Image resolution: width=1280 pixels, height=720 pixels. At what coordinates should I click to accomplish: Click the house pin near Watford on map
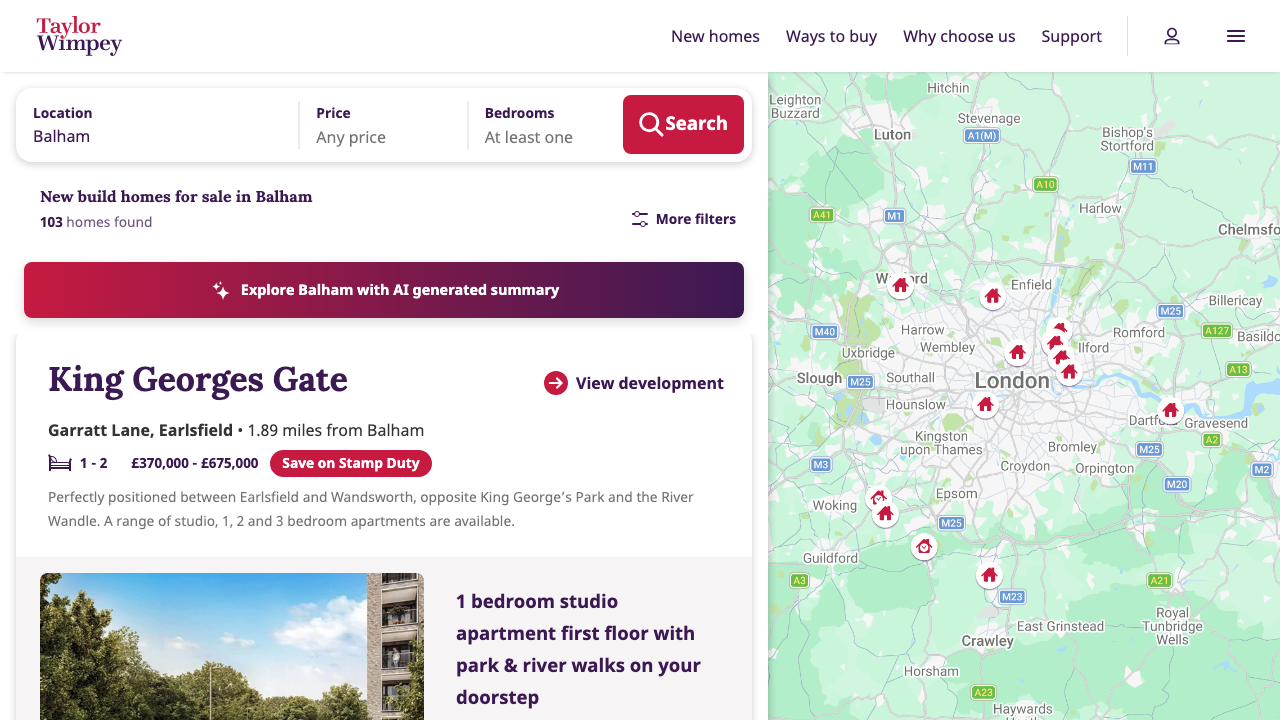(900, 285)
